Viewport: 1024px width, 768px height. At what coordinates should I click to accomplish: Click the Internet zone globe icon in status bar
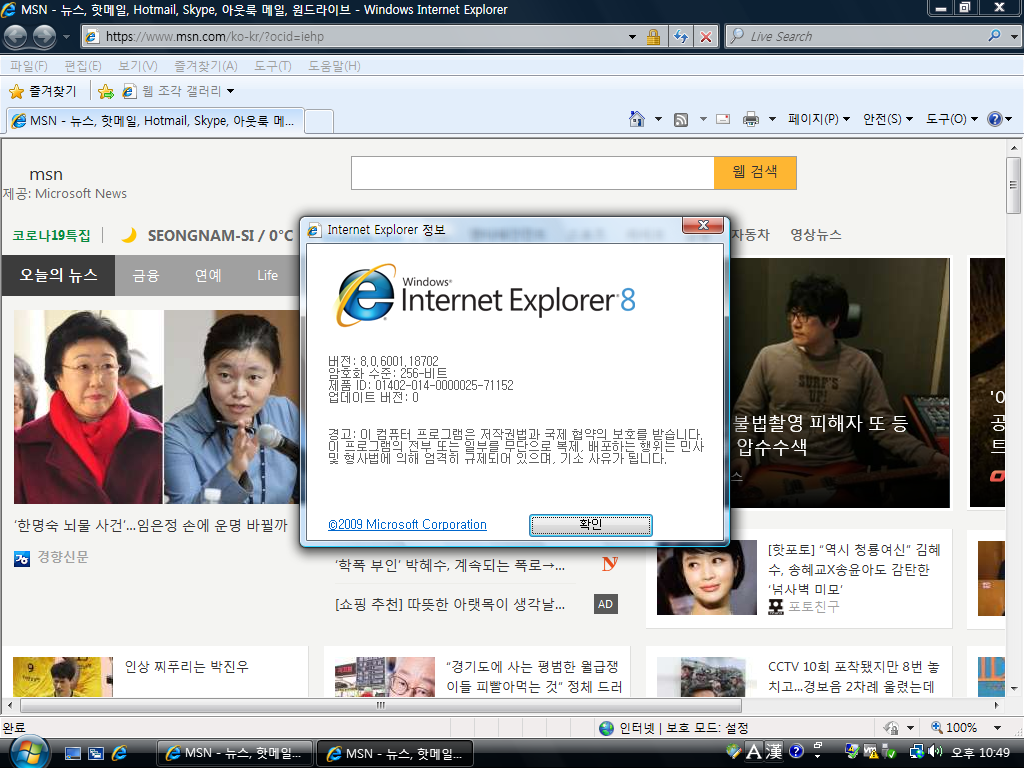pyautogui.click(x=607, y=728)
